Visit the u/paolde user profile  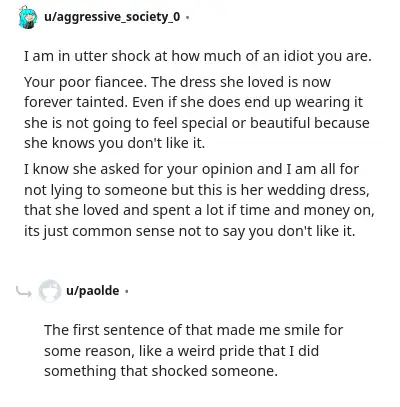click(x=92, y=291)
